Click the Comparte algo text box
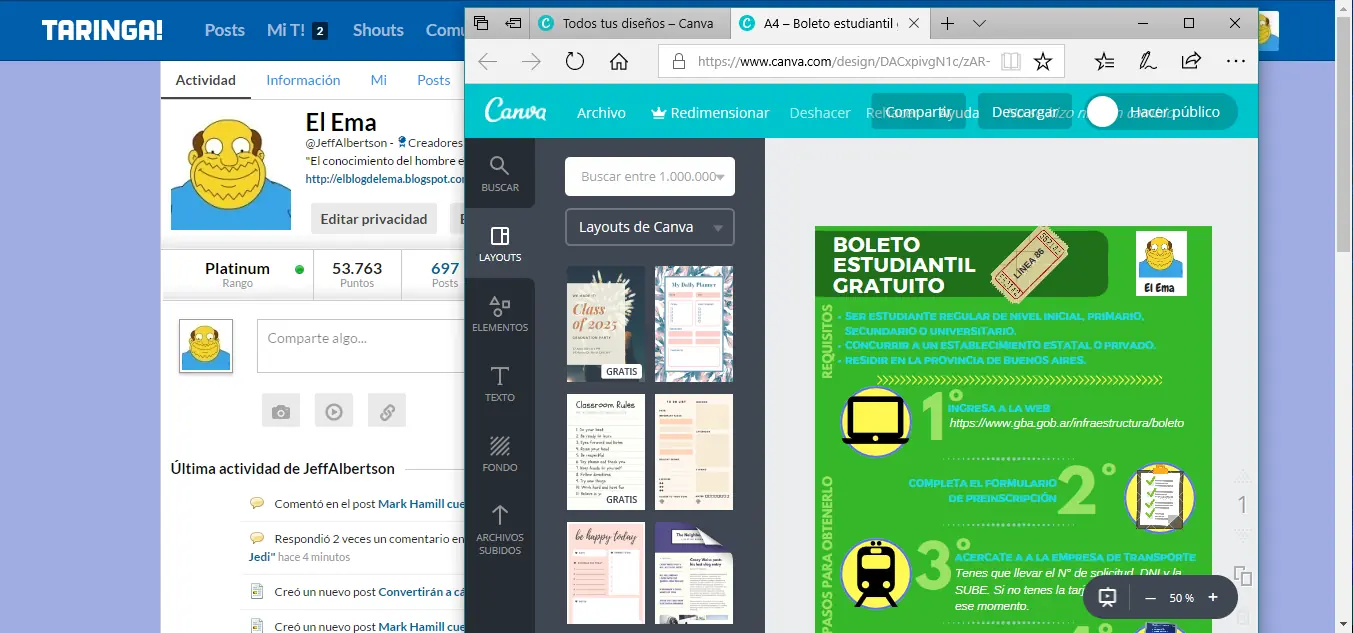Viewport: 1353px width, 633px height. [x=361, y=345]
